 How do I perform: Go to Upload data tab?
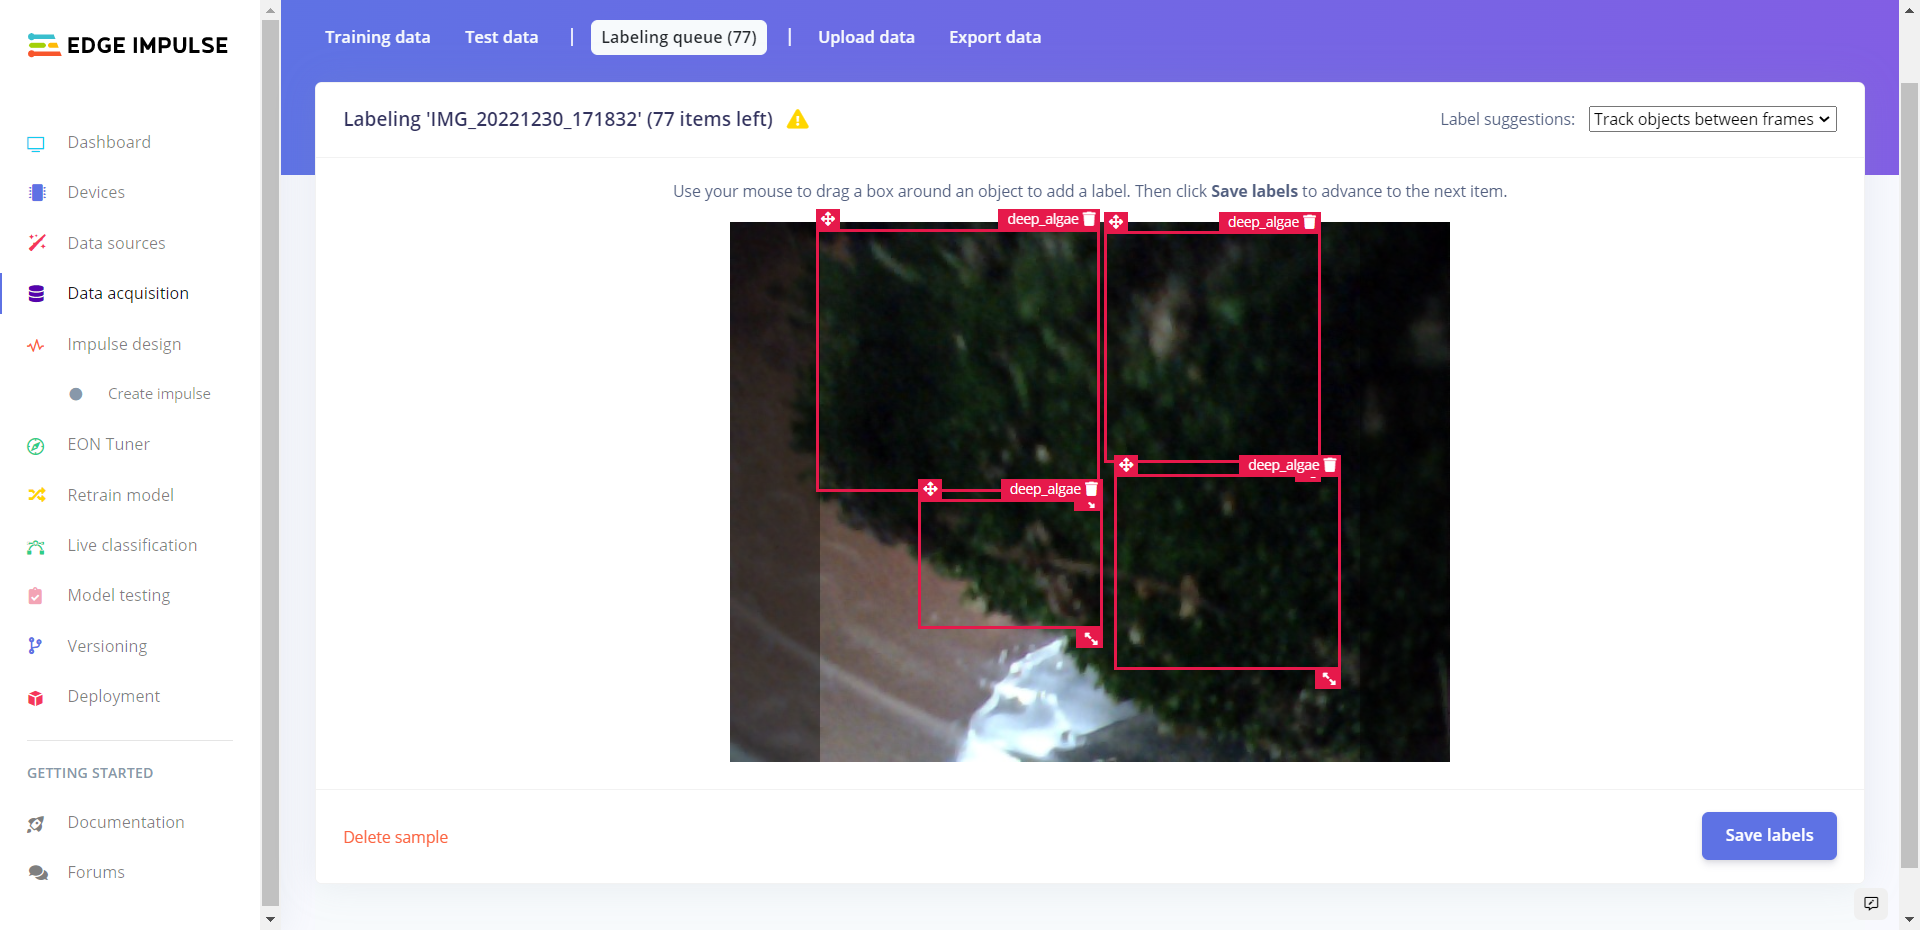pos(866,37)
